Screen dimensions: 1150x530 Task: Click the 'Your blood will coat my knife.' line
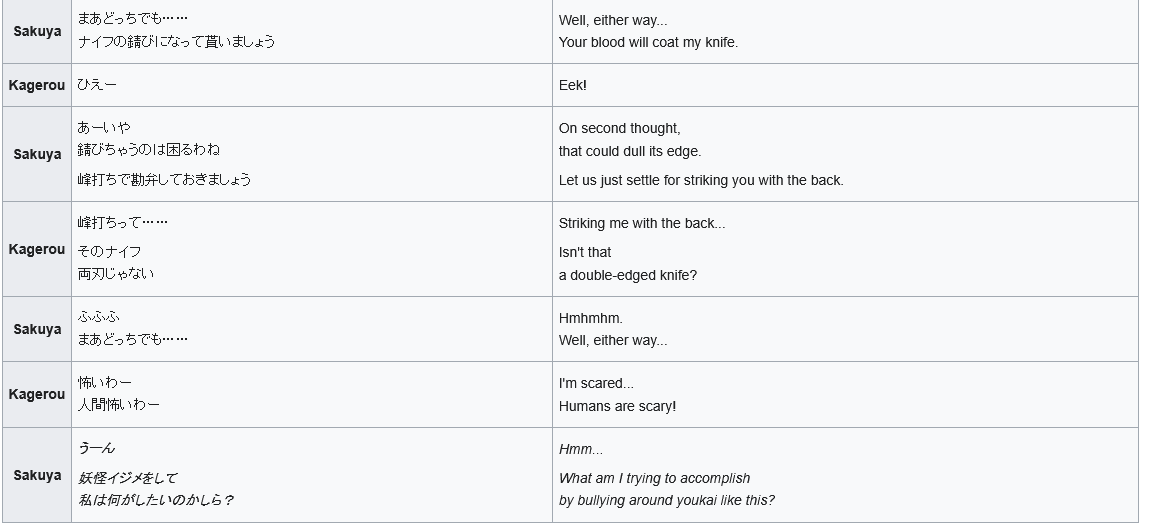[x=648, y=43]
